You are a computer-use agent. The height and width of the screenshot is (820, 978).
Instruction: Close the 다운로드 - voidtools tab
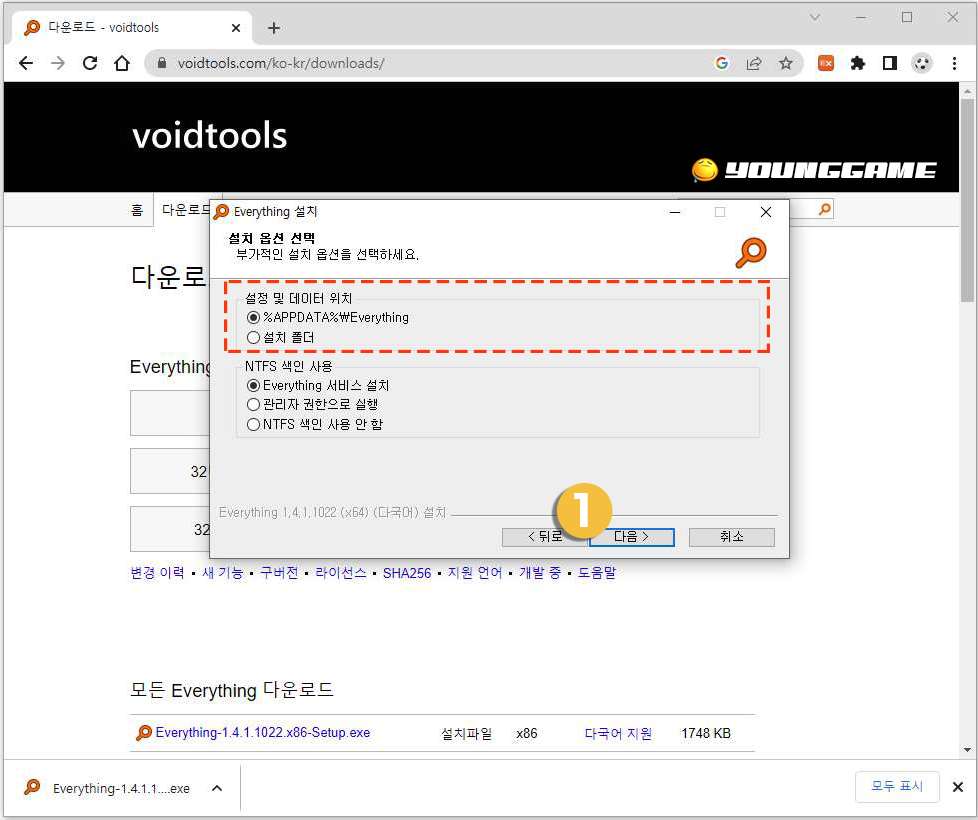point(236,28)
